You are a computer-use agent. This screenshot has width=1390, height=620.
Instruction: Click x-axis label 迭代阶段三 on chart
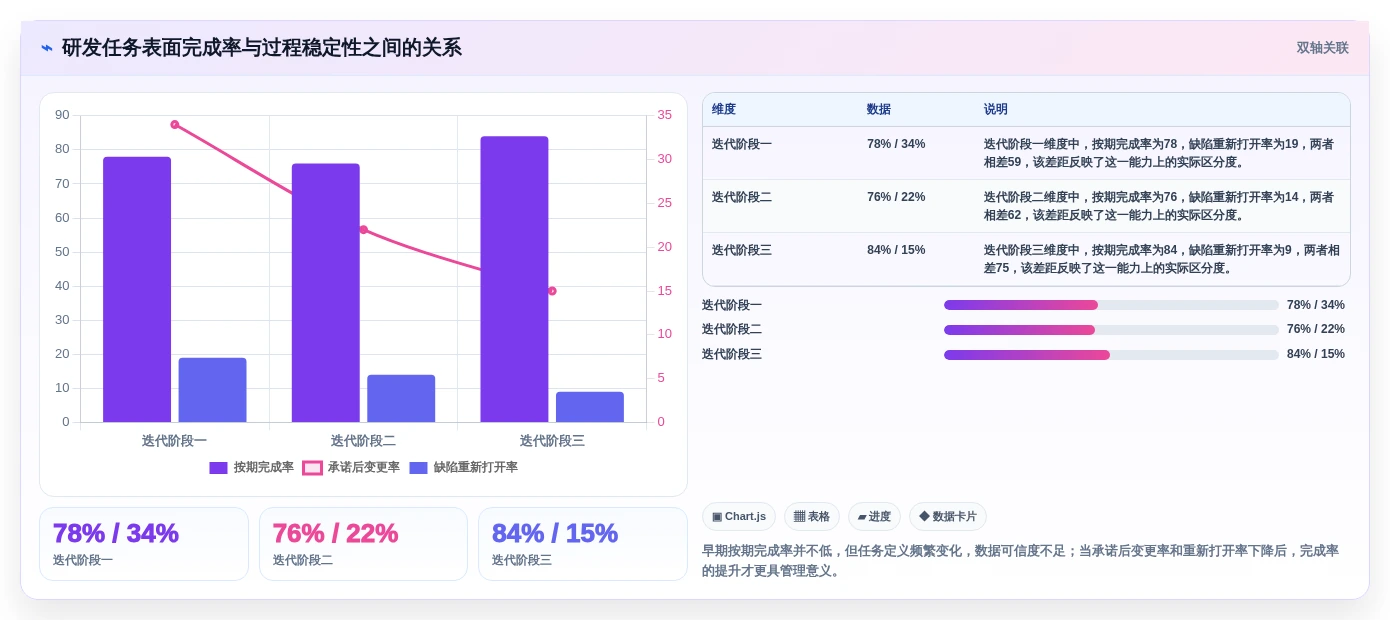point(552,440)
